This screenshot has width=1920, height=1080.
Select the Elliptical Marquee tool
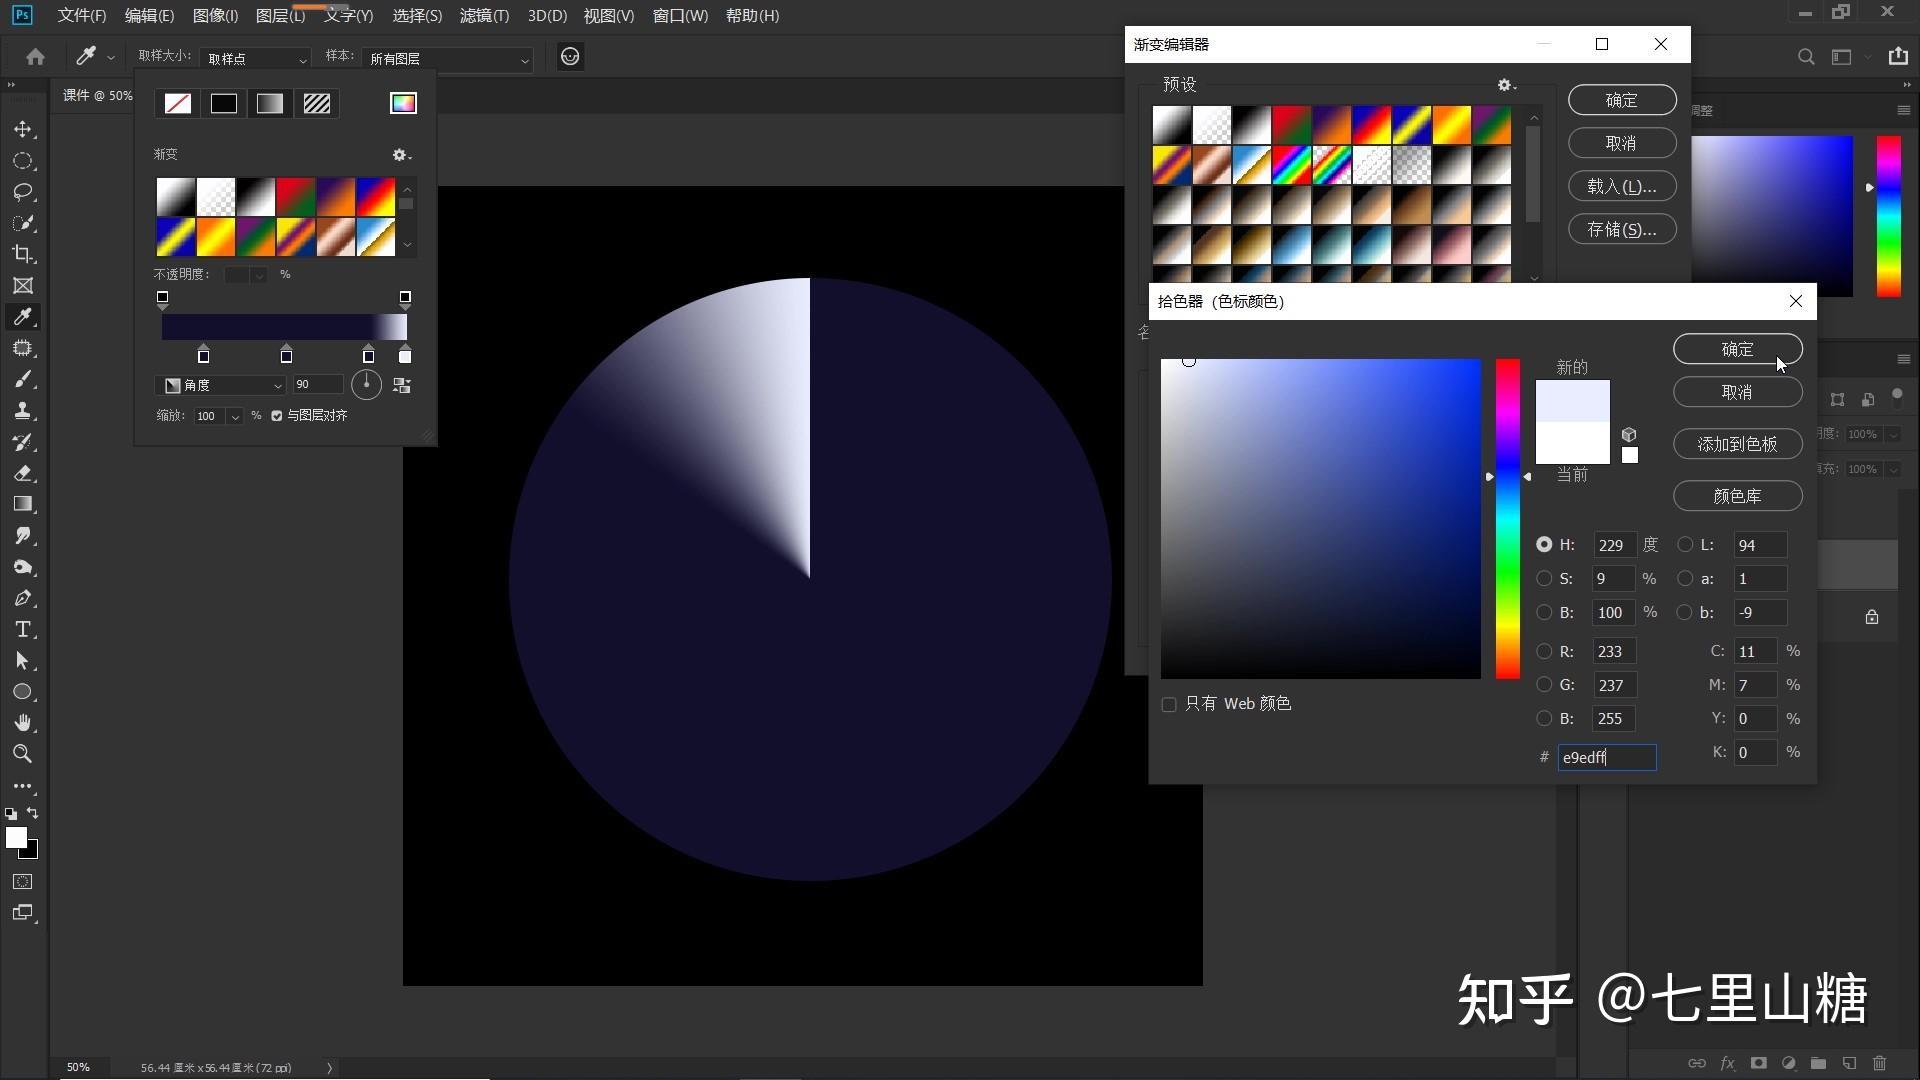pos(22,161)
